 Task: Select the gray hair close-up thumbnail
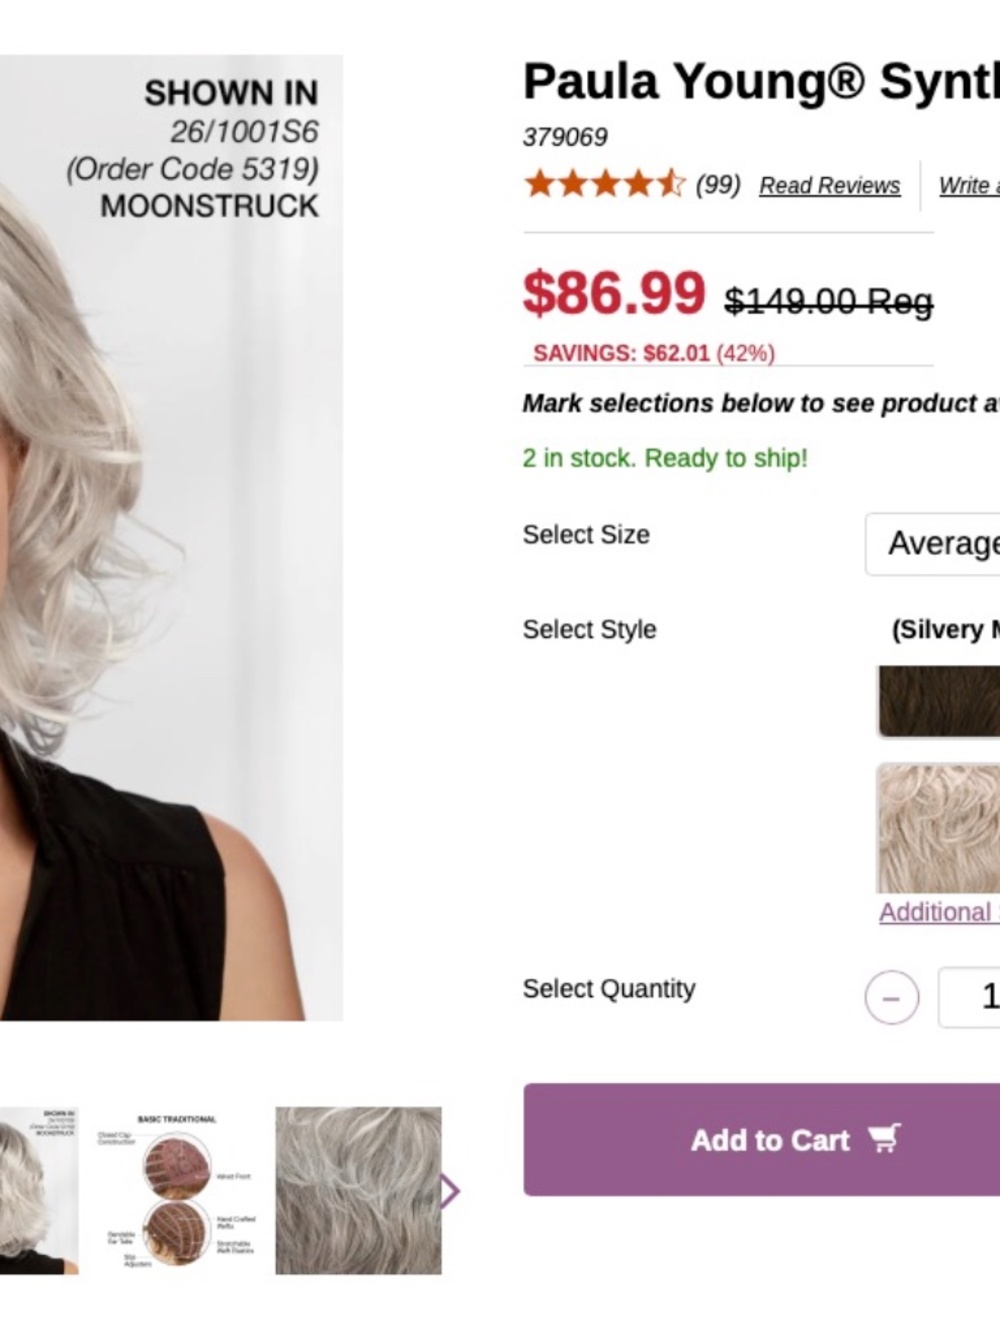pos(358,1190)
